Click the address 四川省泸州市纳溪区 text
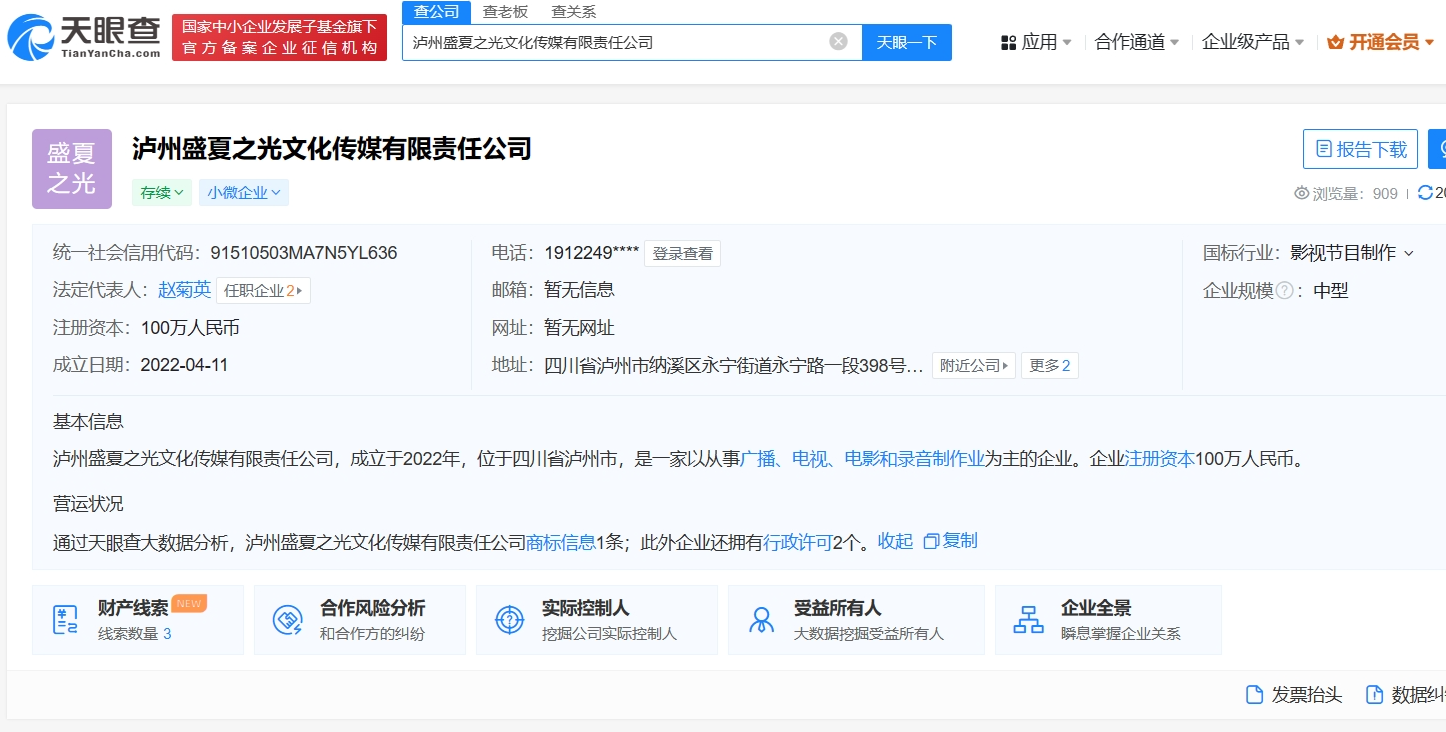Viewport: 1446px width, 732px height. coord(734,366)
